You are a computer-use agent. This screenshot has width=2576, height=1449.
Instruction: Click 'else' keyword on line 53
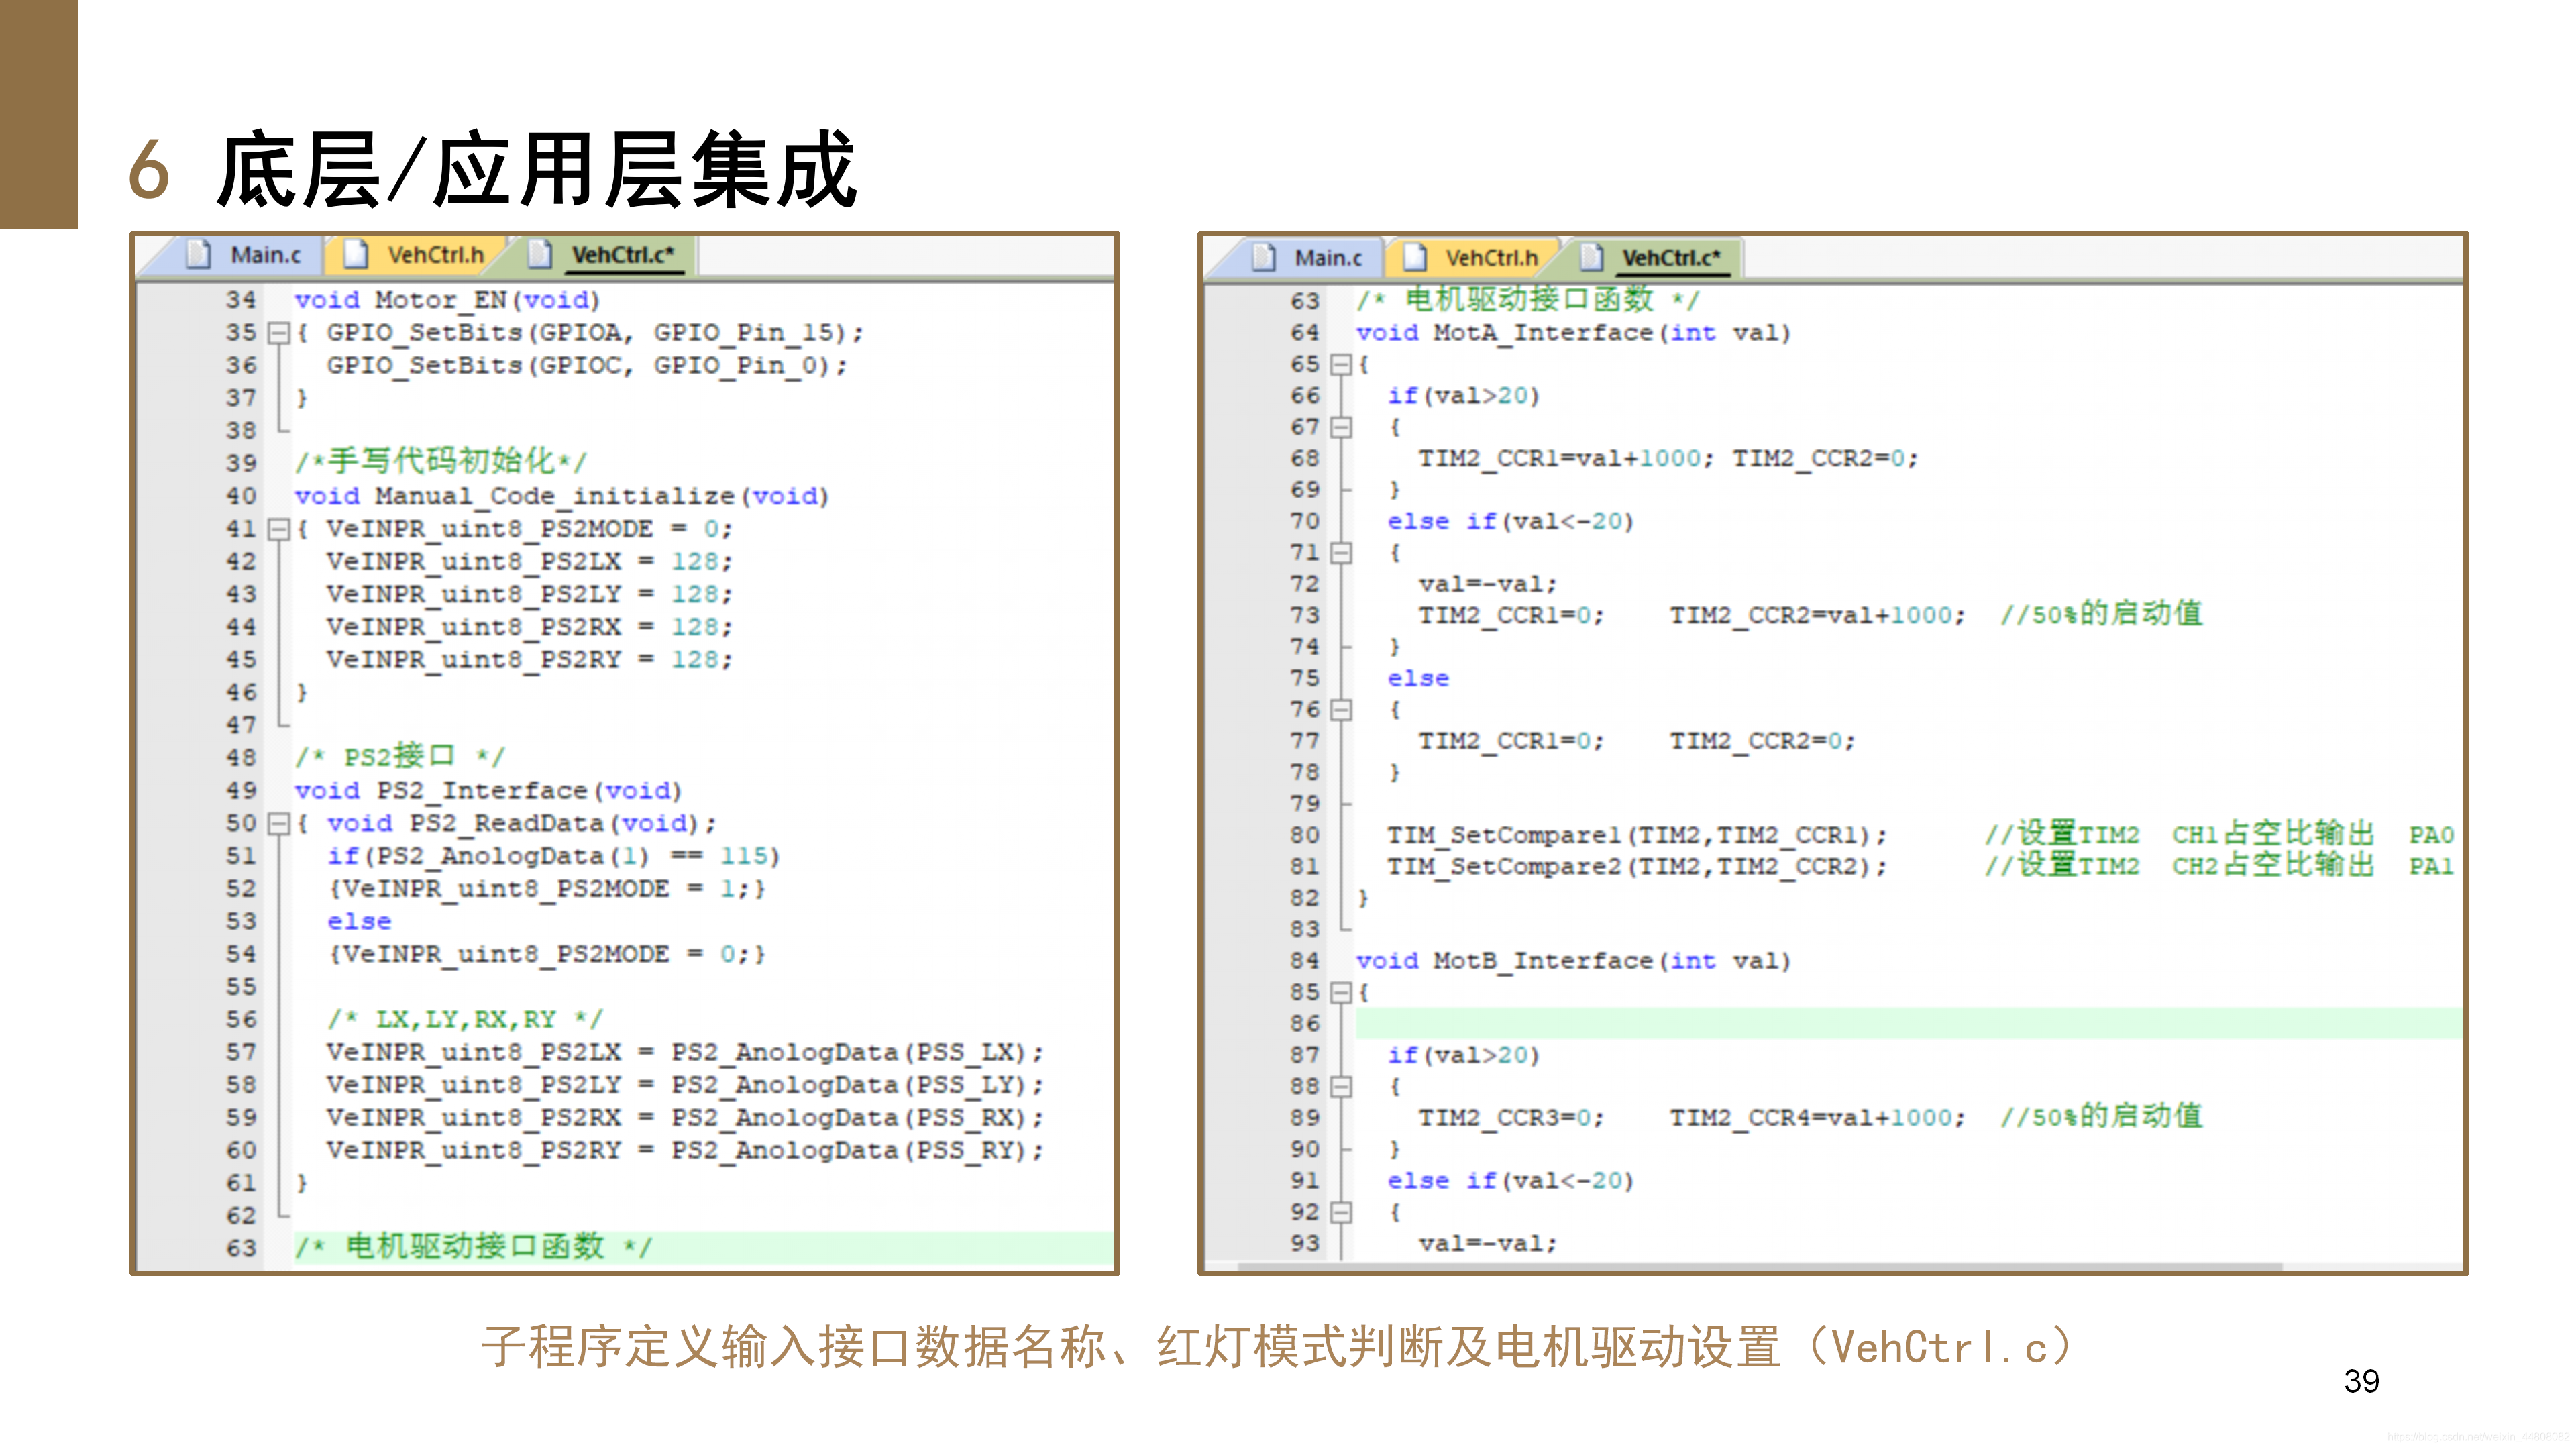(x=359, y=921)
